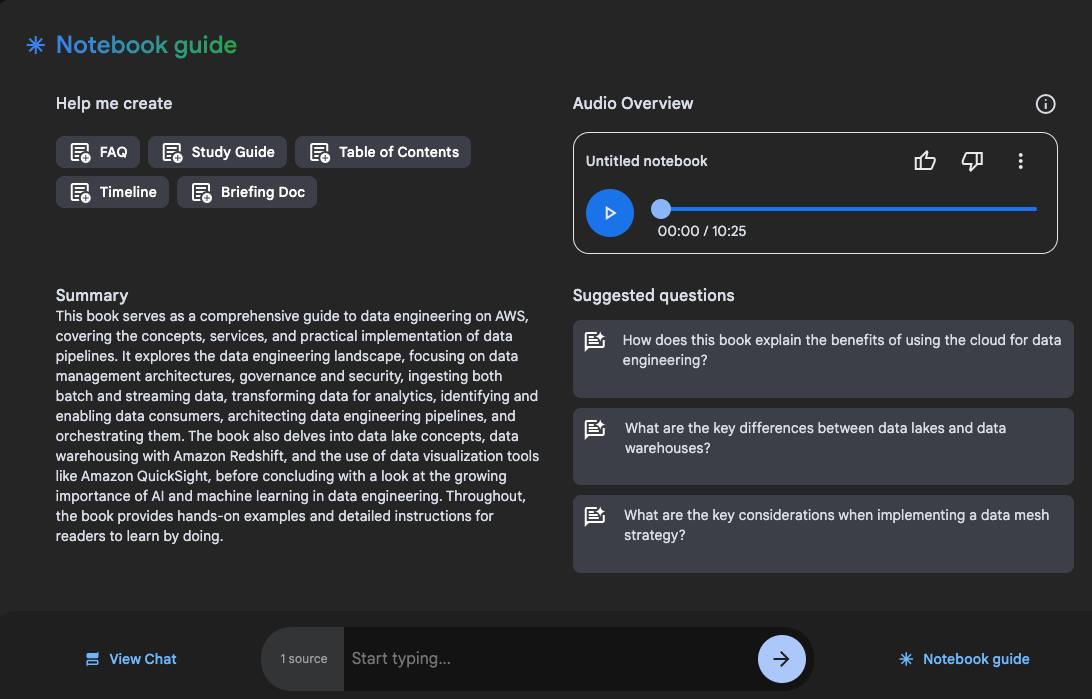Screen dimensions: 1092x699
Task: Click the Audio Overview info icon
Action: point(1045,104)
